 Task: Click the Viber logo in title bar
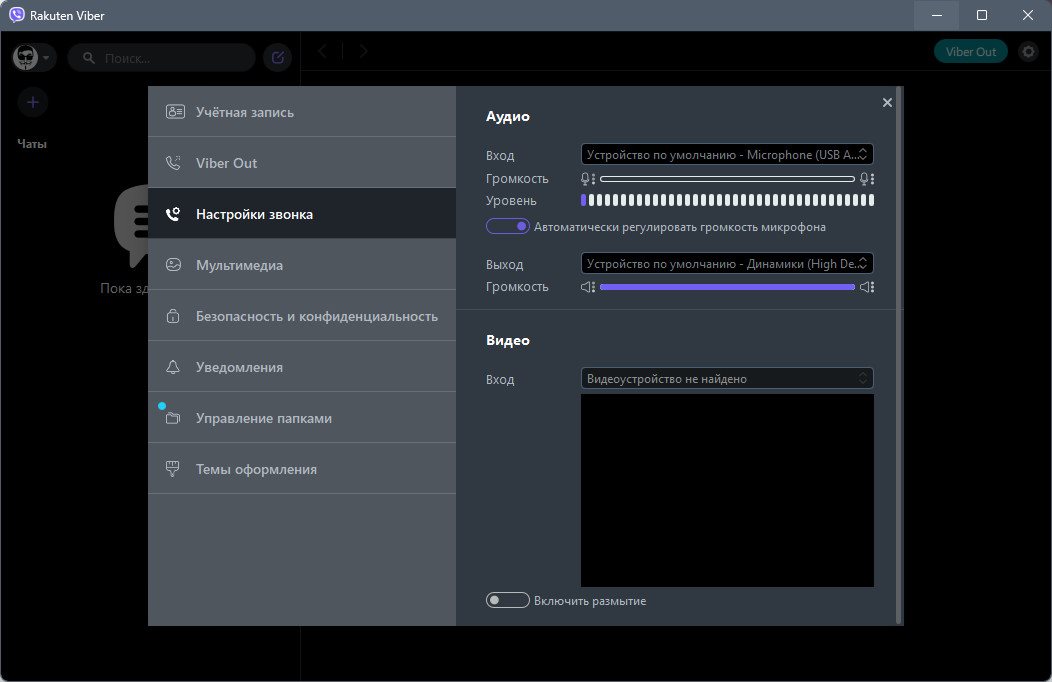pos(16,15)
